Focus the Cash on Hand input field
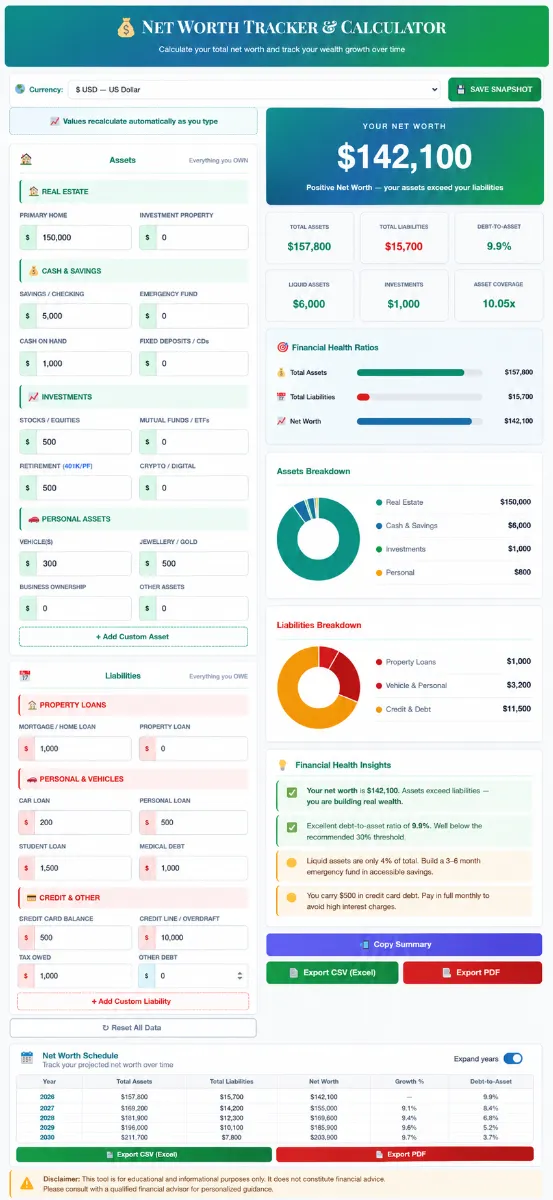 point(75,363)
